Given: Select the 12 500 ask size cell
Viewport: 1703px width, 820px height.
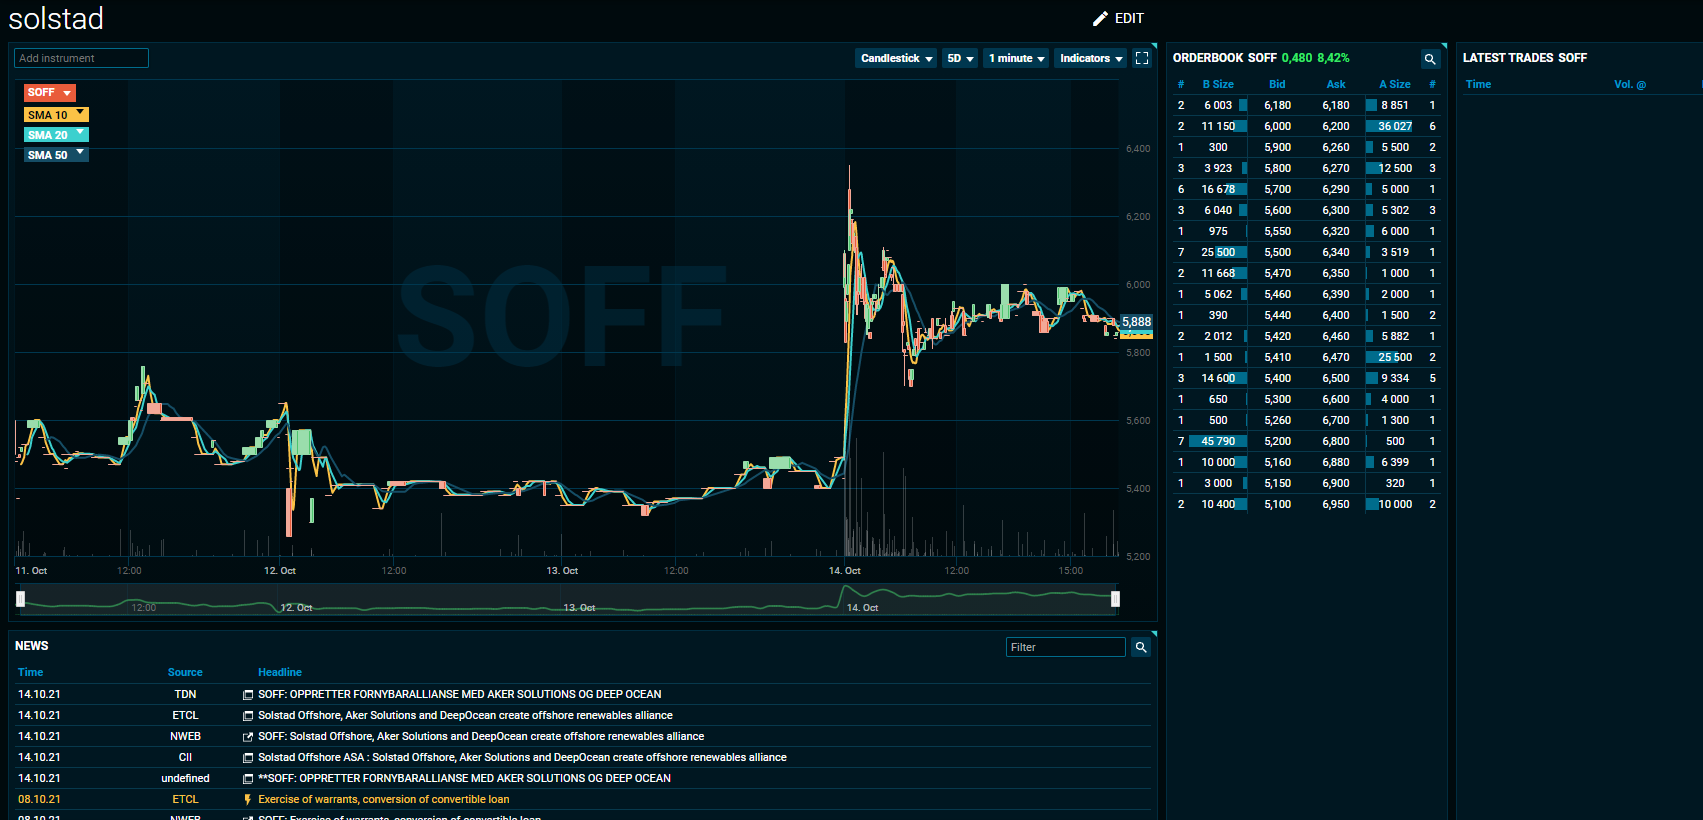Looking at the screenshot, I should [x=1395, y=168].
